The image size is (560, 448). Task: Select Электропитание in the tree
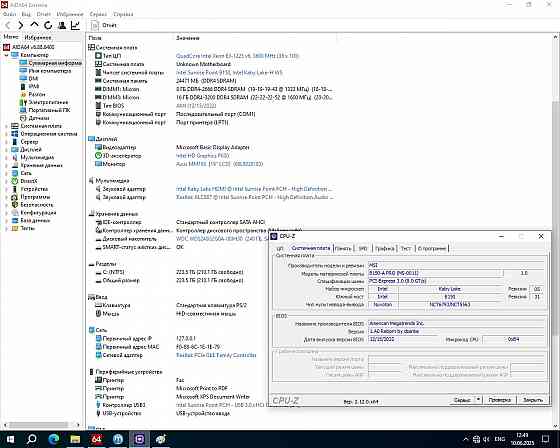pos(44,102)
